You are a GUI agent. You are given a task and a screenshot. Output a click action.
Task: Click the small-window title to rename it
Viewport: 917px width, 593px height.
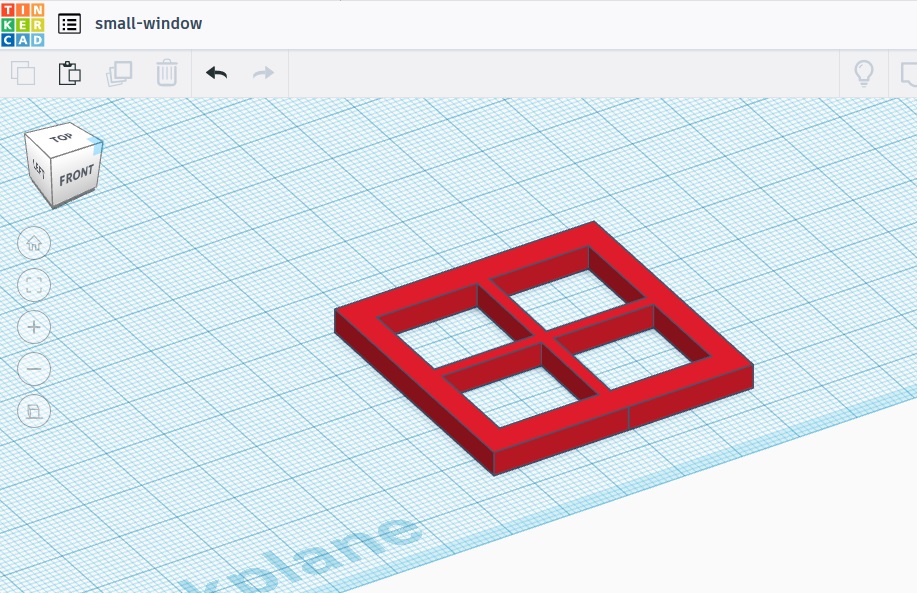(x=148, y=24)
